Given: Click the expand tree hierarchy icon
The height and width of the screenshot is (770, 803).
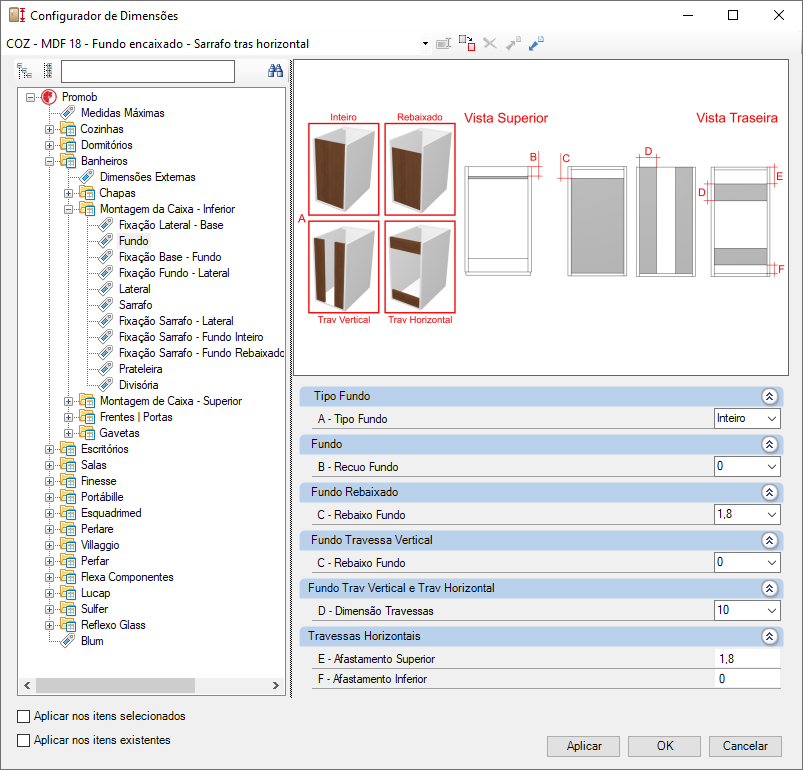Looking at the screenshot, I should point(24,71).
